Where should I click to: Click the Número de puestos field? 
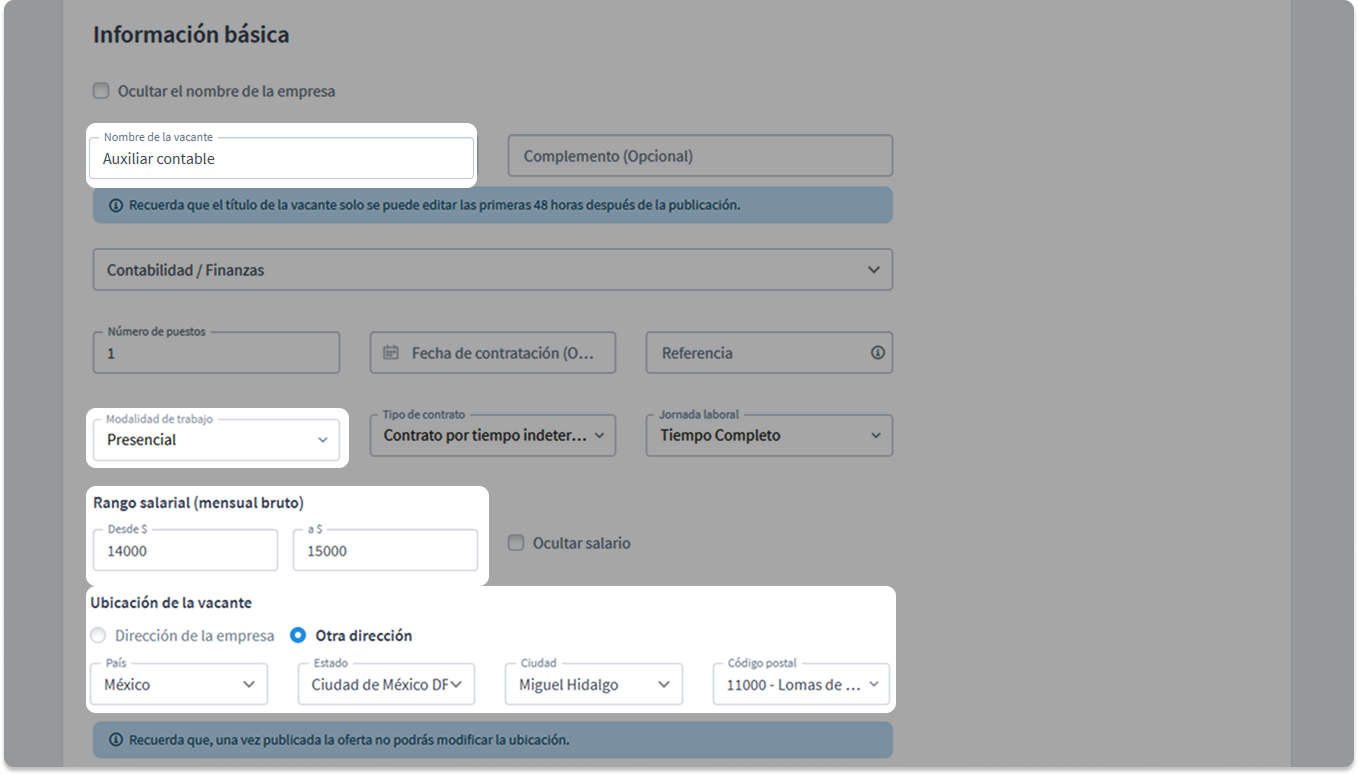(216, 354)
